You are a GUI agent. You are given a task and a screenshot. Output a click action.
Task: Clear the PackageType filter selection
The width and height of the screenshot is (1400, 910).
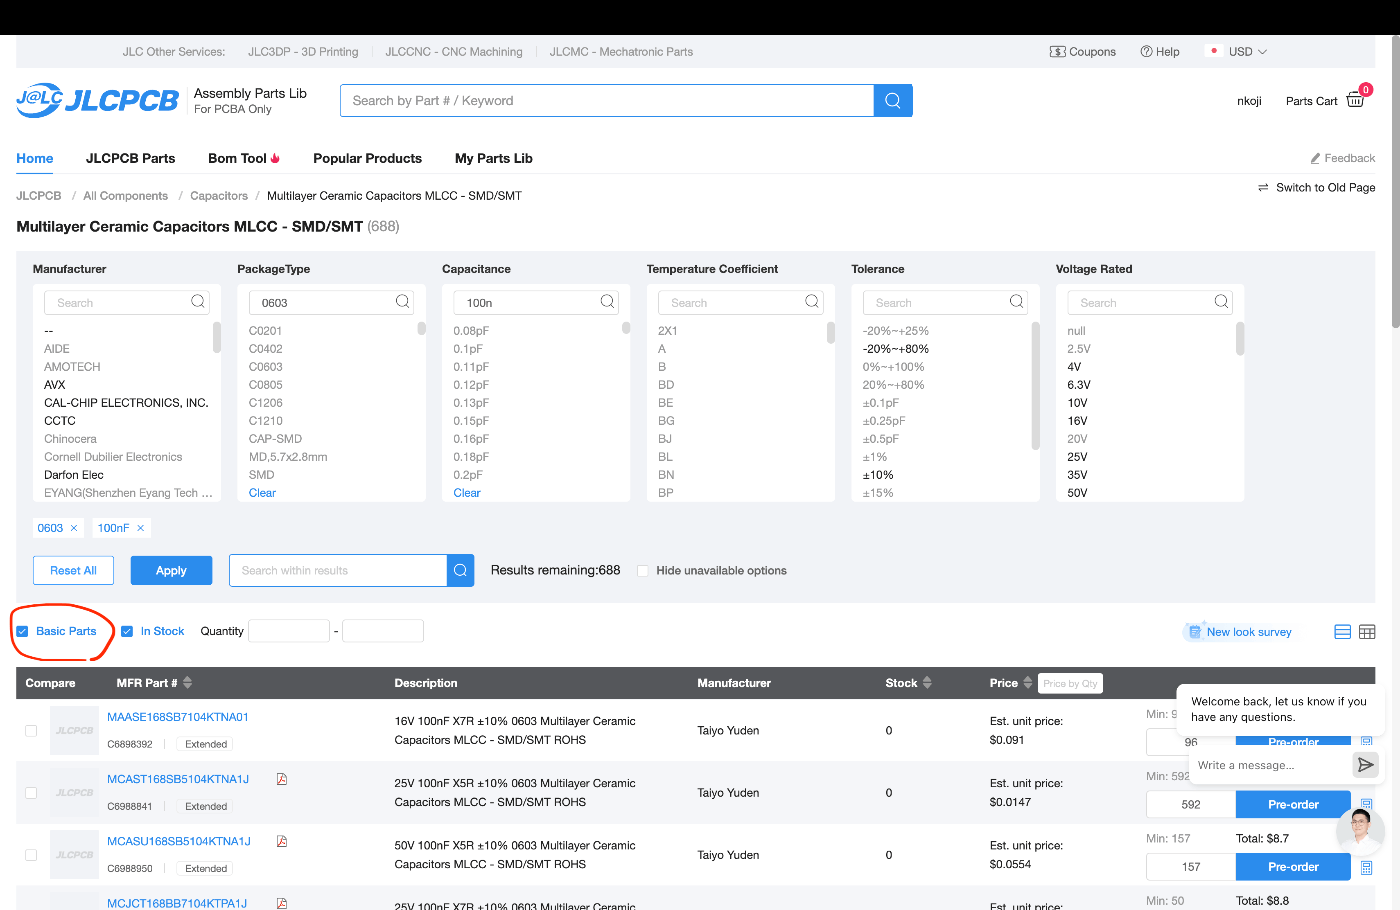click(262, 493)
